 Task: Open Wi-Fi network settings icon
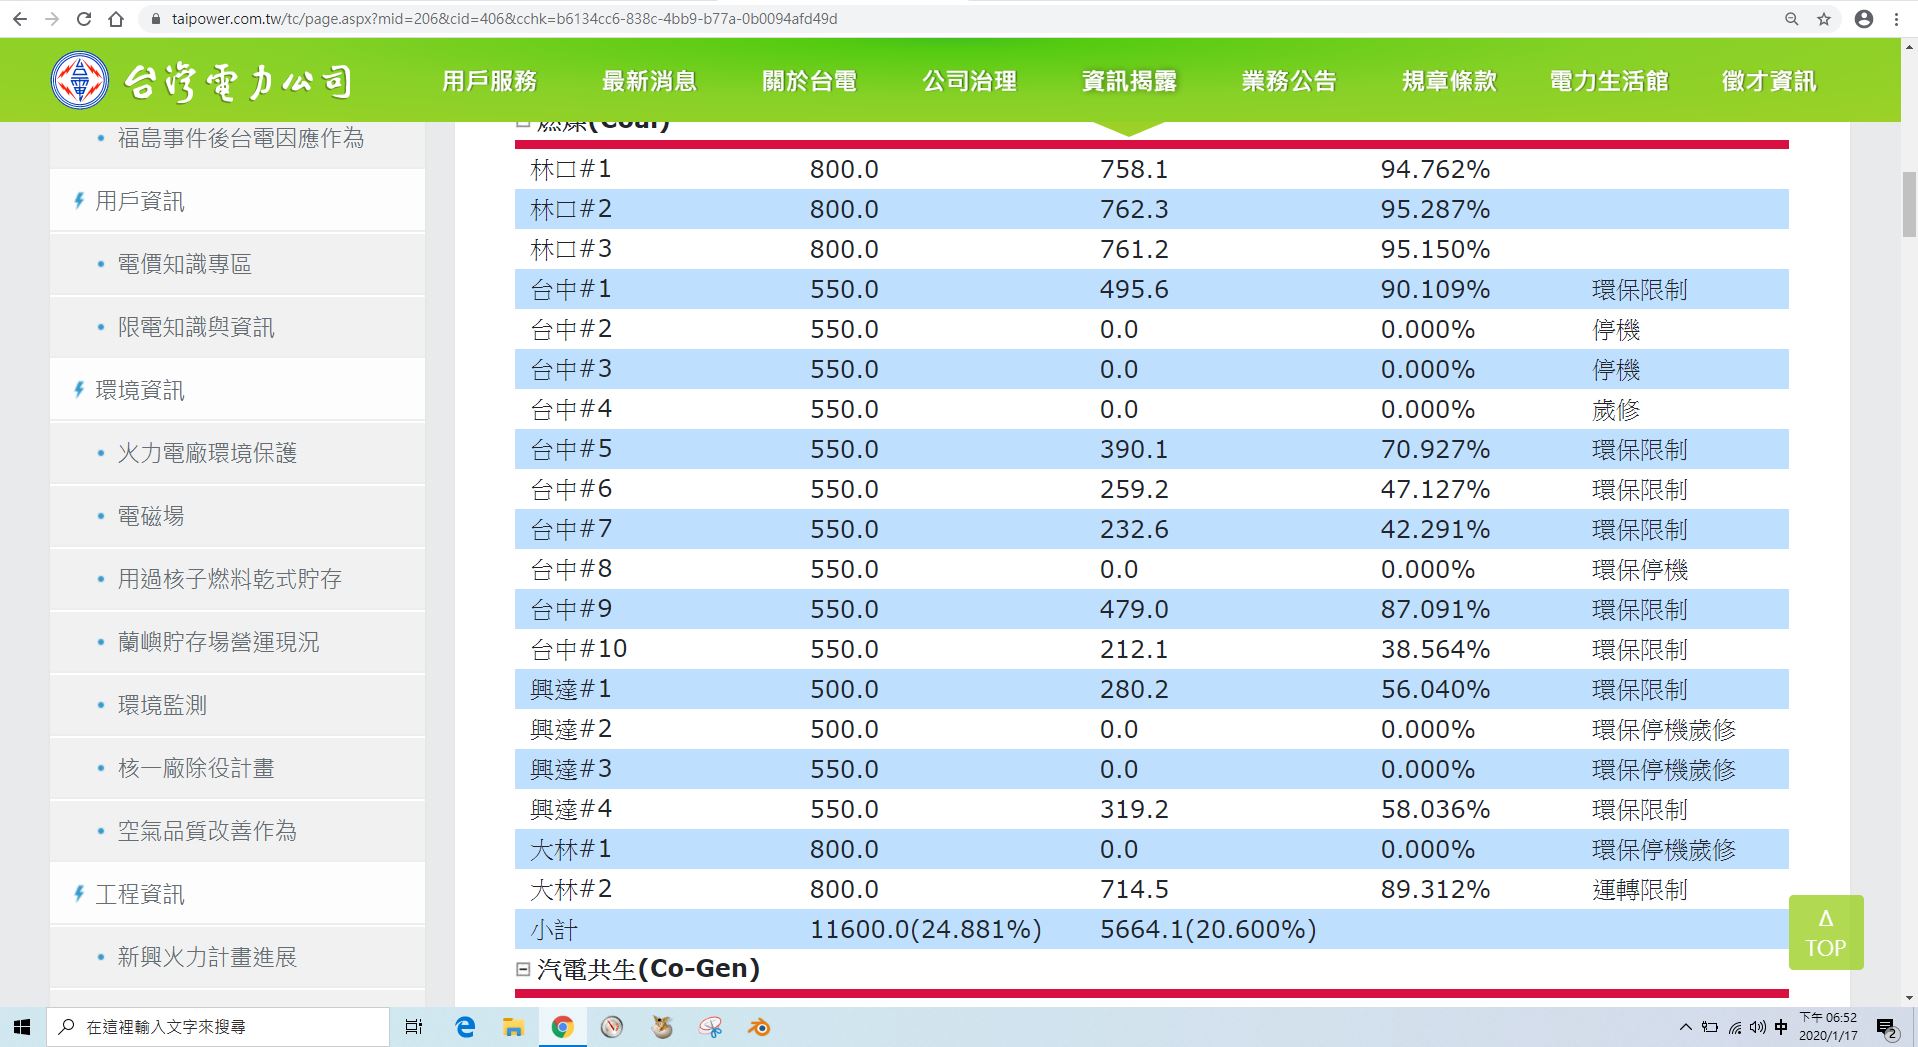1734,1027
